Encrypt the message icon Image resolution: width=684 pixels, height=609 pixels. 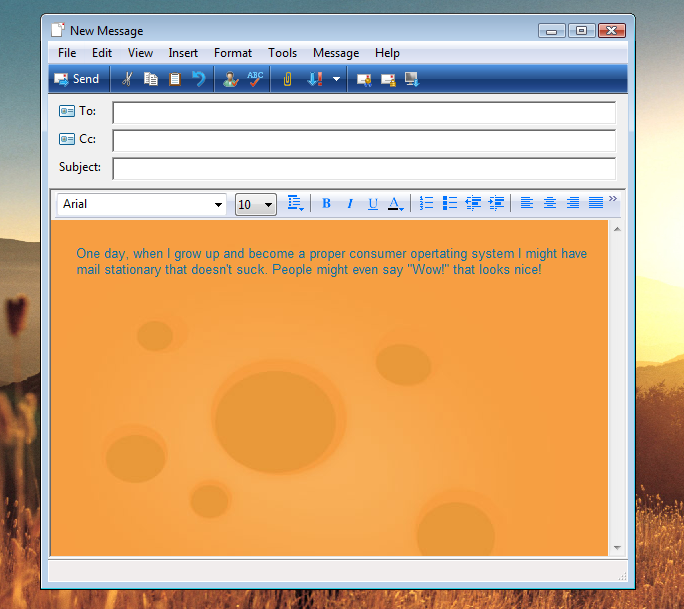coord(388,79)
